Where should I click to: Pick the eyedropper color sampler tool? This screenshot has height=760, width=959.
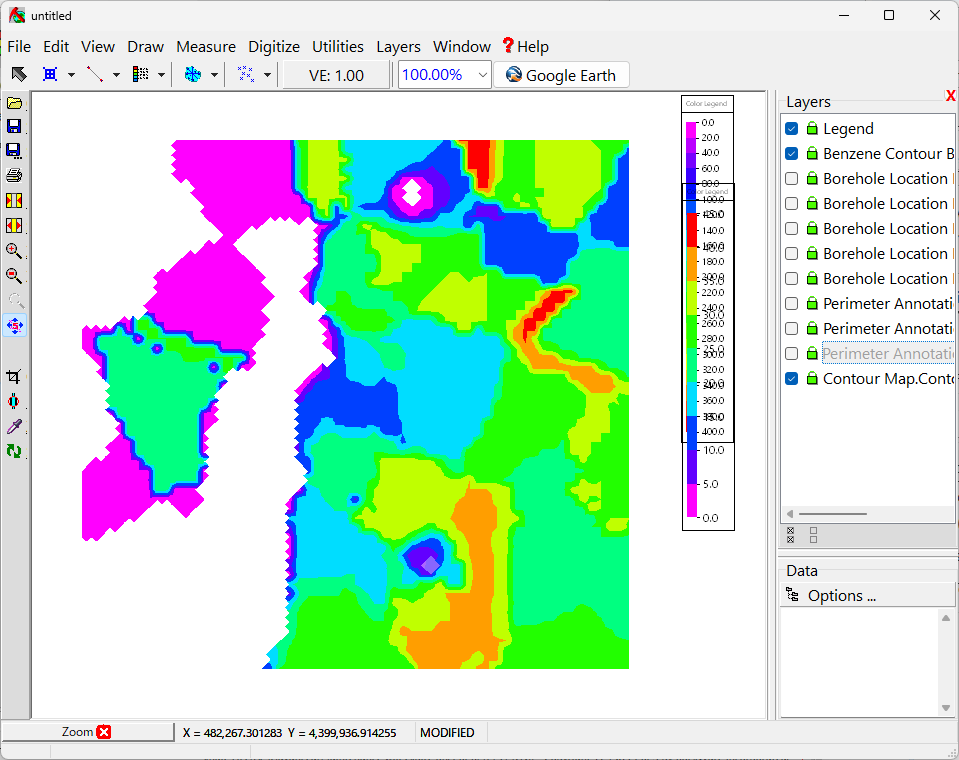coord(14,427)
